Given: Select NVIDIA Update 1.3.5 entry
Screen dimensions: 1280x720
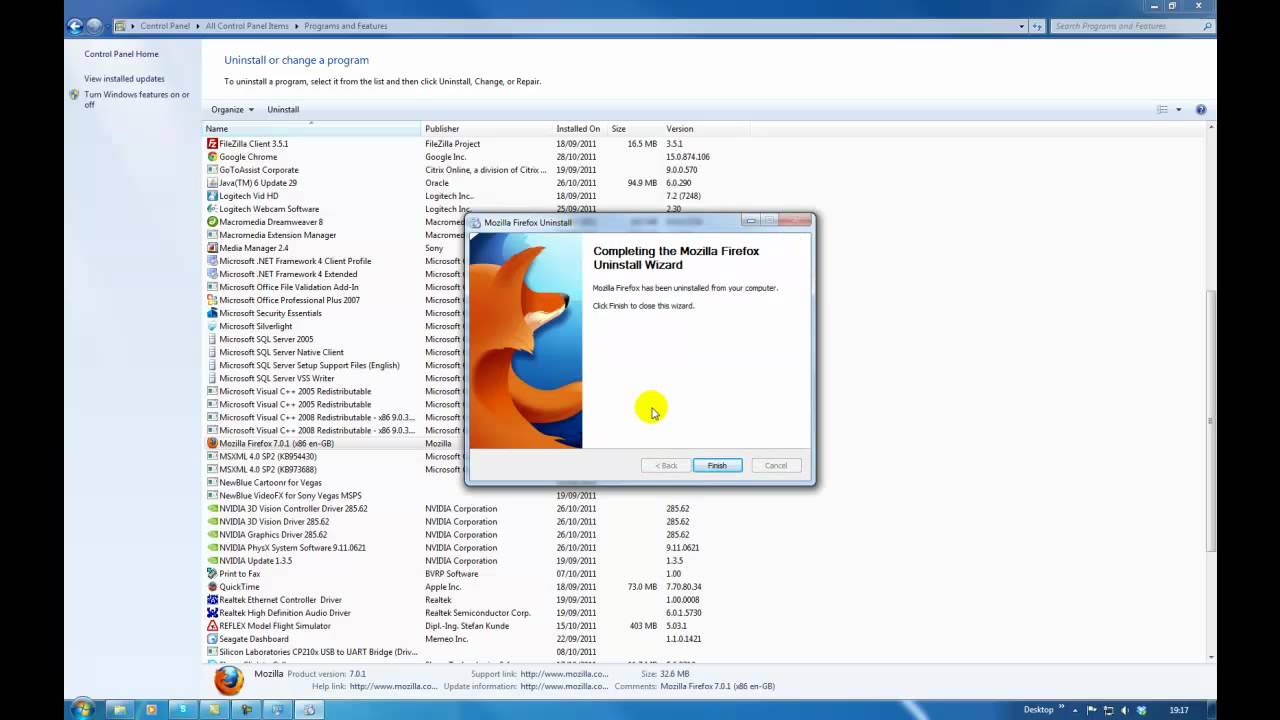Looking at the screenshot, I should pyautogui.click(x=255, y=561).
